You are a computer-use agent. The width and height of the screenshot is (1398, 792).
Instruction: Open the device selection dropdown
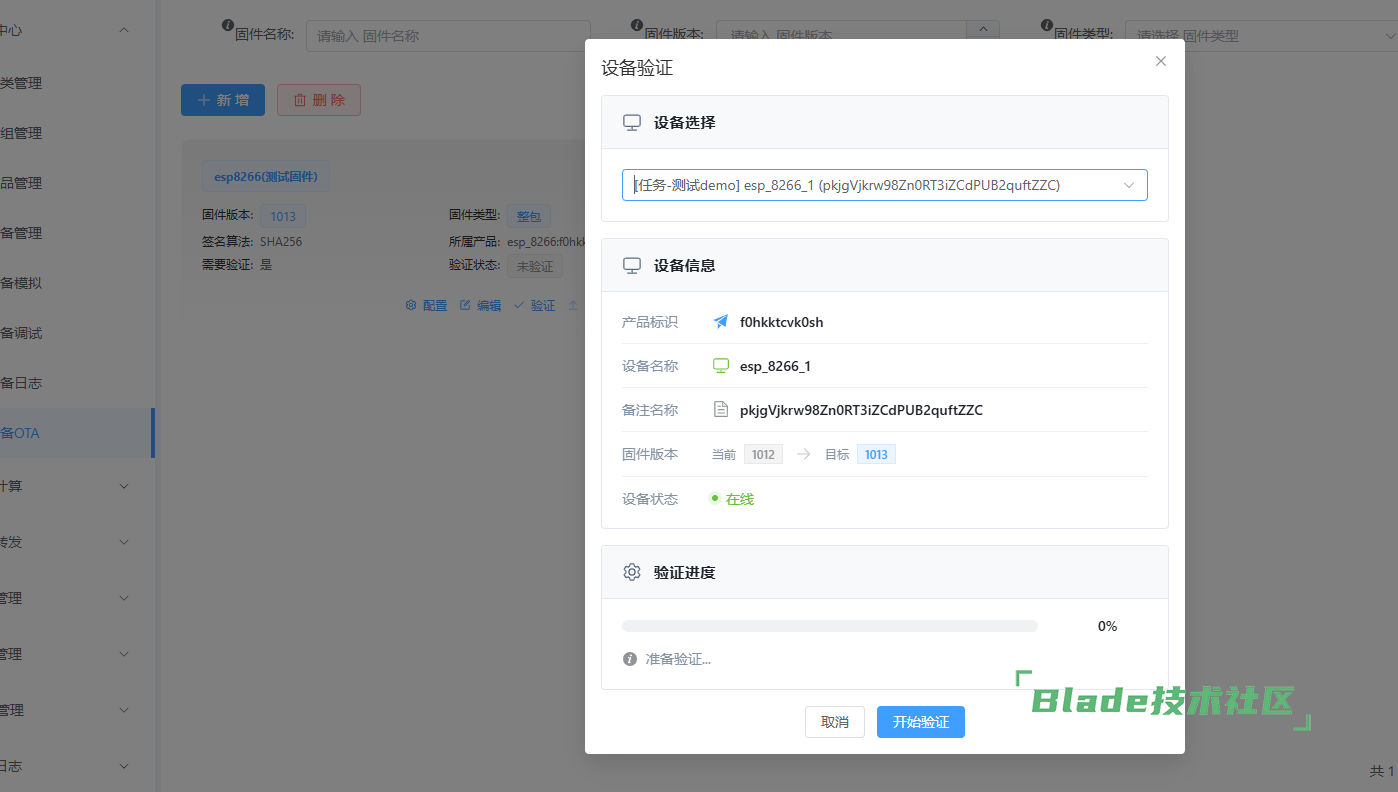click(884, 185)
